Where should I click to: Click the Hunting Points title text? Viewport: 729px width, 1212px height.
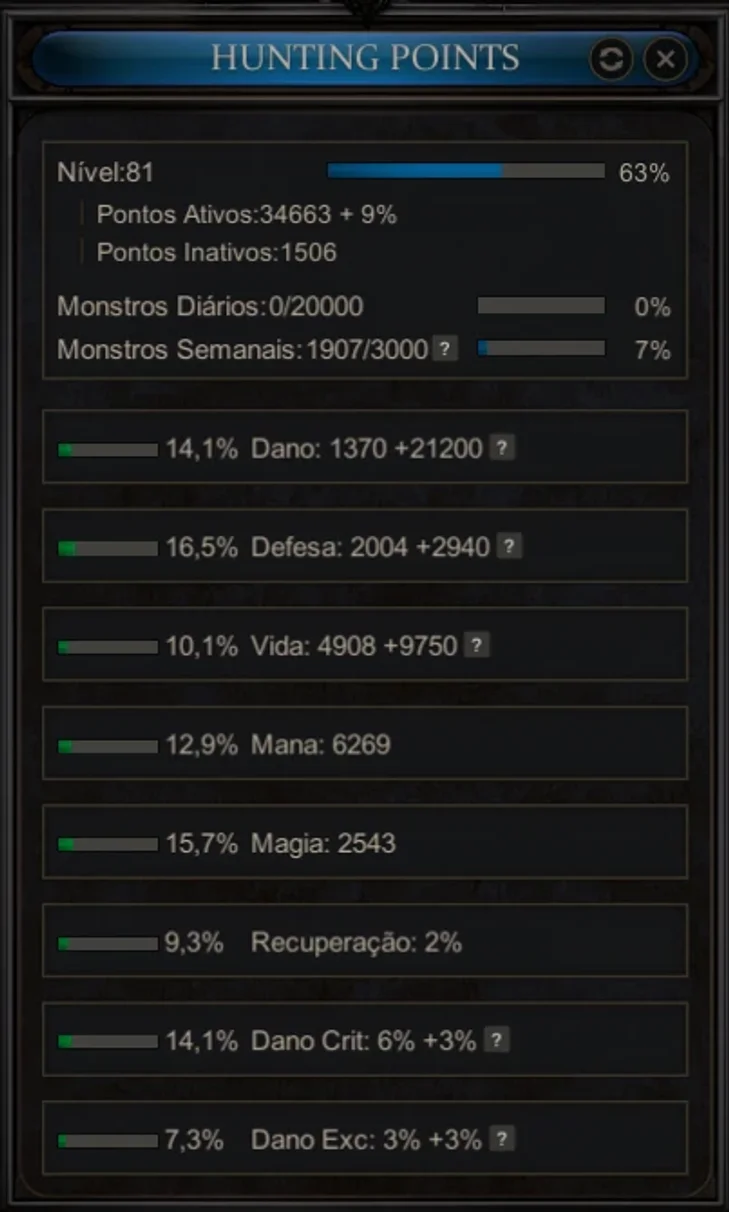(x=365, y=58)
